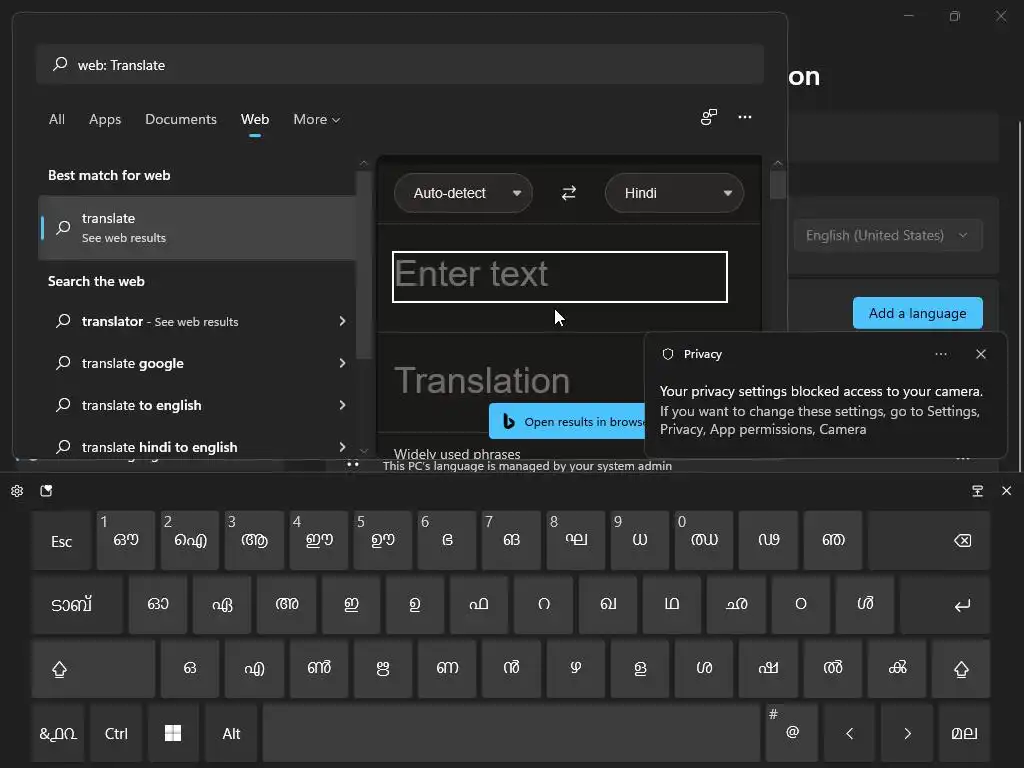Tap the right arrow key
The height and width of the screenshot is (768, 1024).
point(907,733)
